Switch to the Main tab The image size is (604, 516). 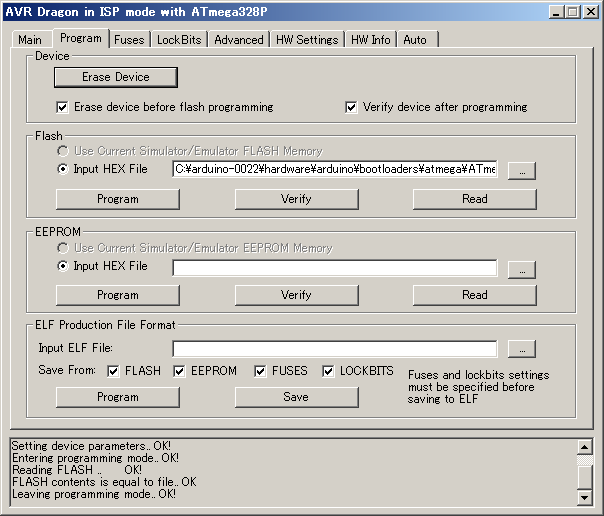pyautogui.click(x=30, y=40)
